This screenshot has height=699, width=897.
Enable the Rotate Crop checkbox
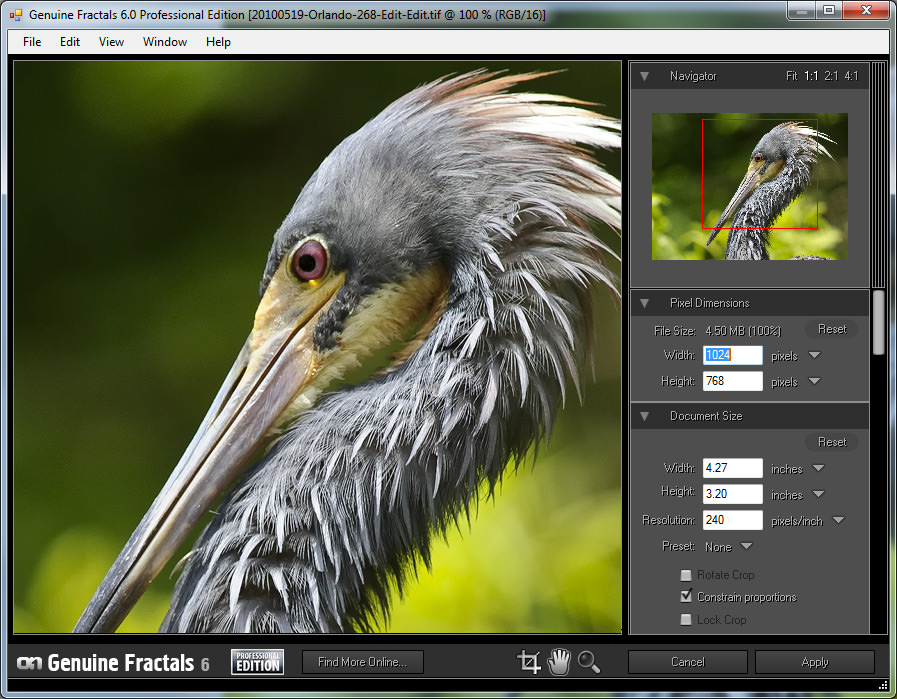point(686,575)
